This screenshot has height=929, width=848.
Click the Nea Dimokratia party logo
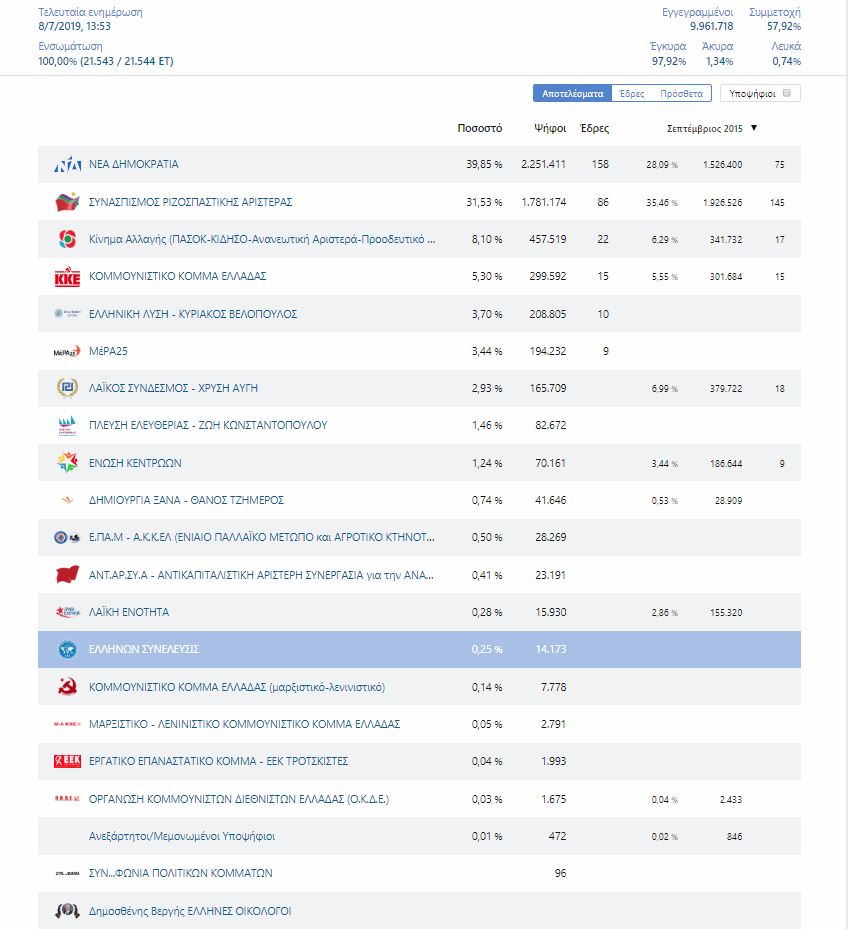pos(67,164)
